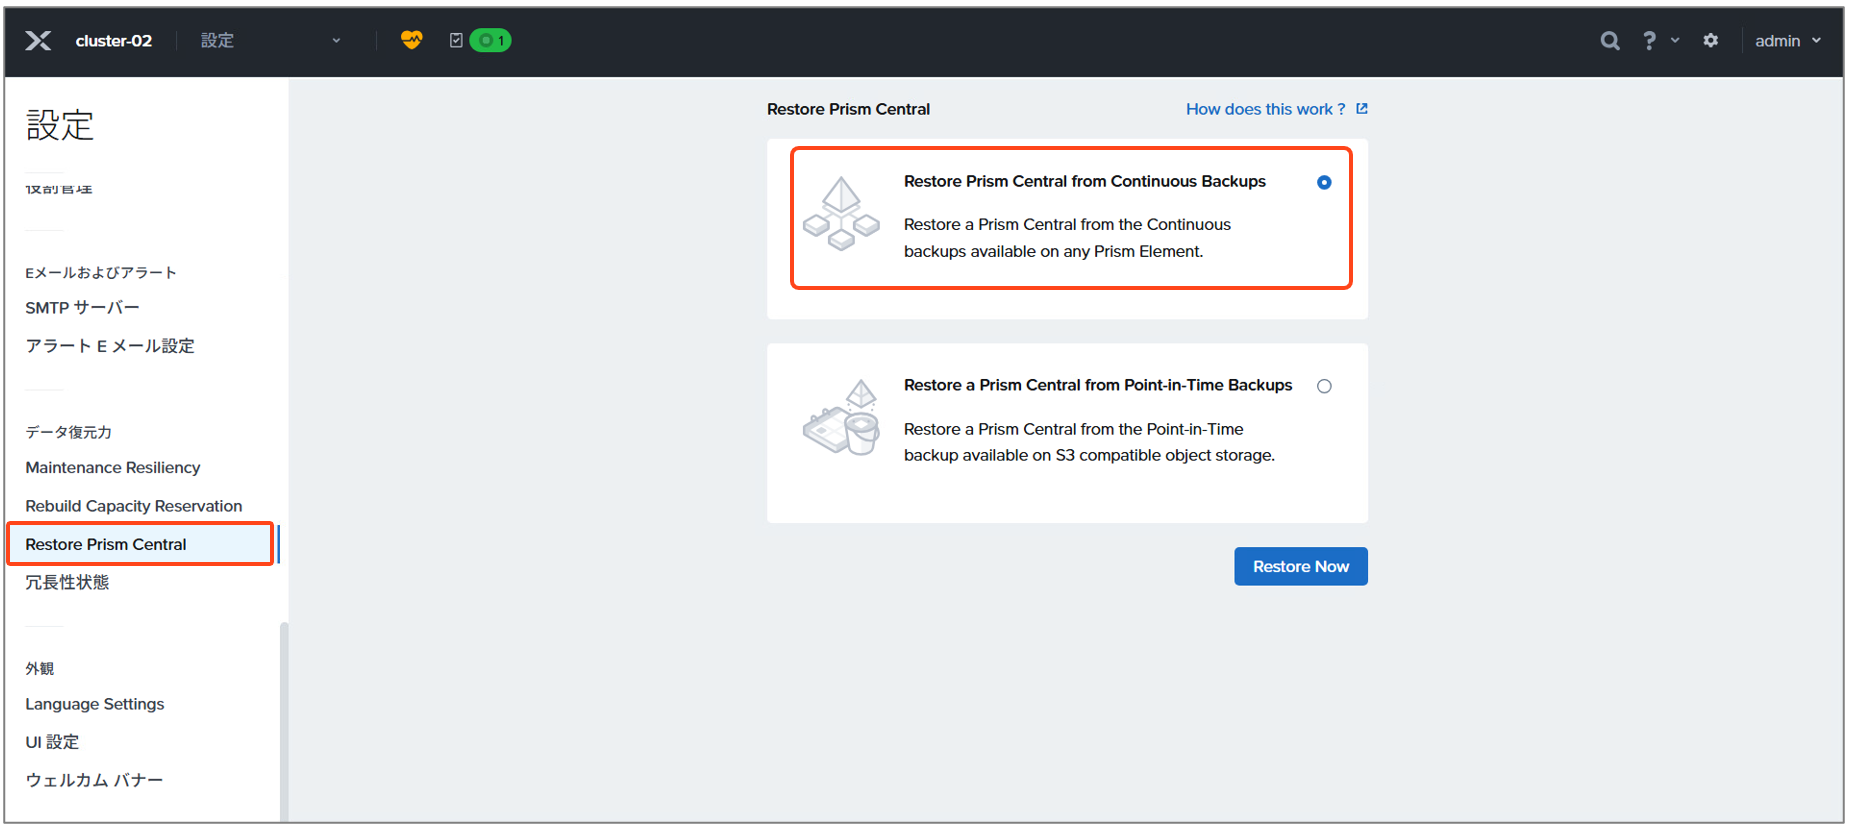Open the How does this work link
Image resolution: width=1849 pixels, height=830 pixels.
click(1265, 109)
